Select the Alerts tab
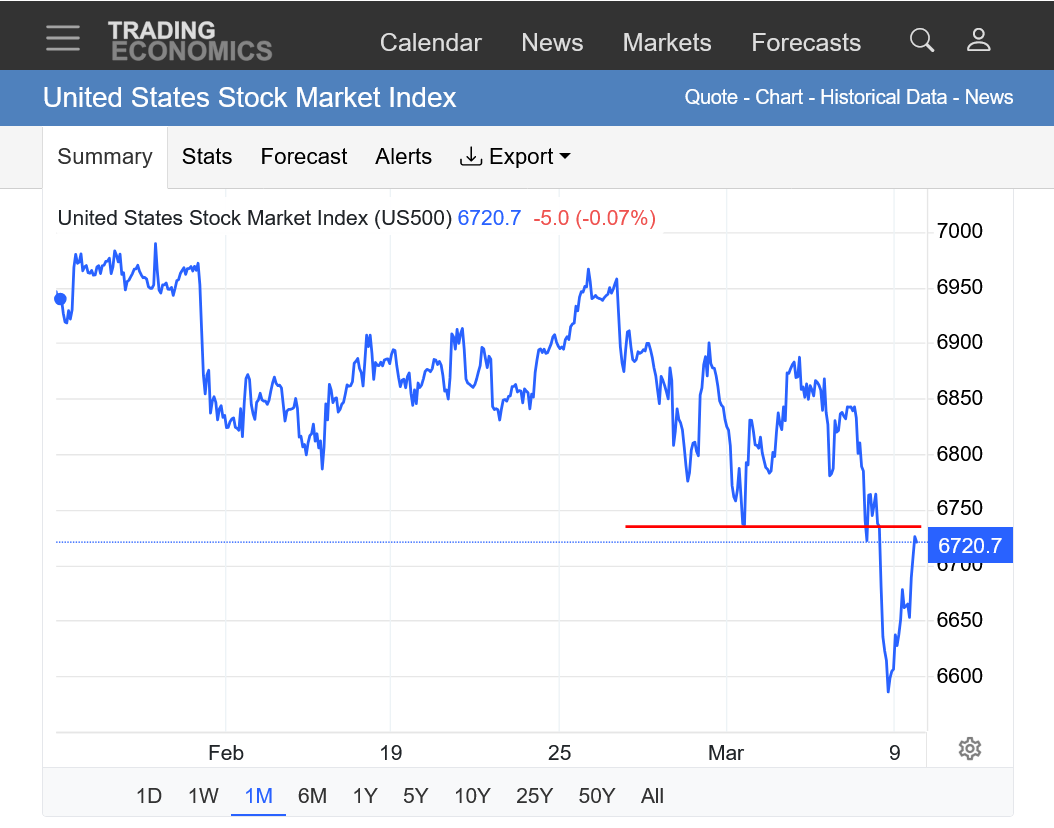The height and width of the screenshot is (828, 1054). (404, 157)
